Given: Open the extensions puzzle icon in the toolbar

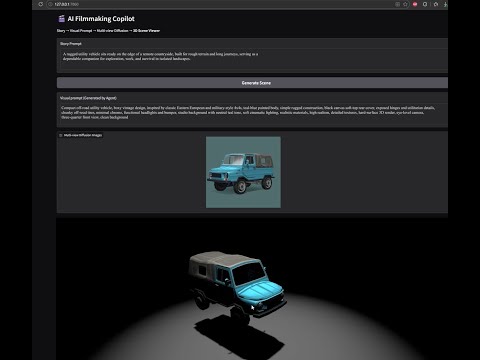Looking at the screenshot, I should point(436,4).
